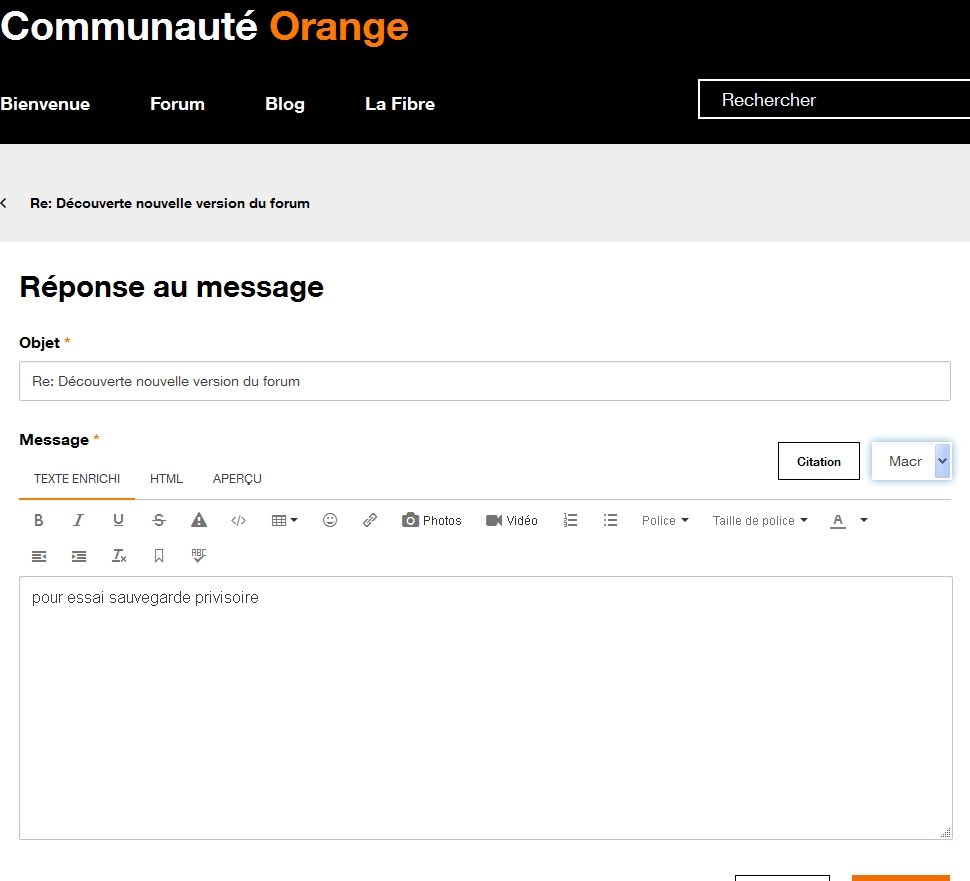Clear text formatting with the Tx icon
970x881 pixels.
[x=119, y=556]
